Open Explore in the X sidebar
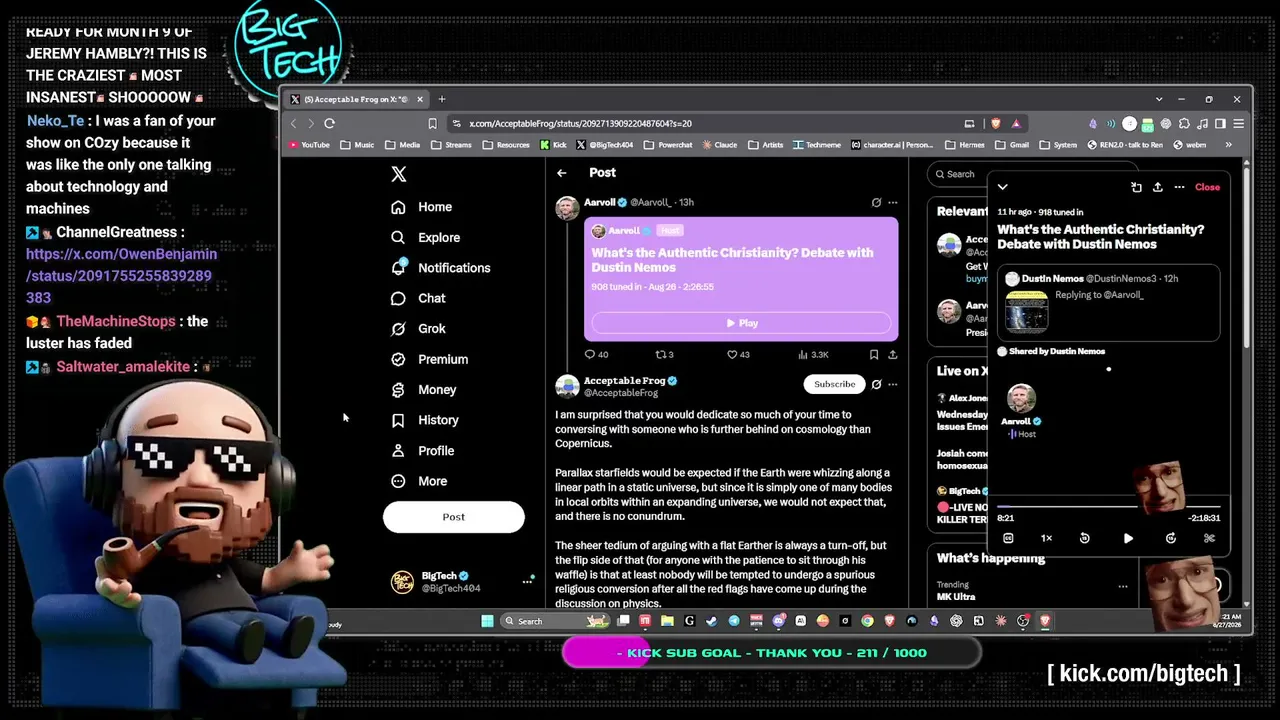Viewport: 1280px width, 720px height. (x=425, y=238)
